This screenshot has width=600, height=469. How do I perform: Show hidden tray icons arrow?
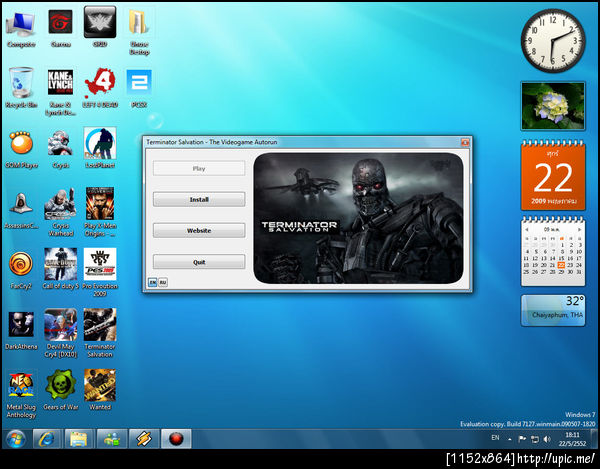click(x=510, y=440)
